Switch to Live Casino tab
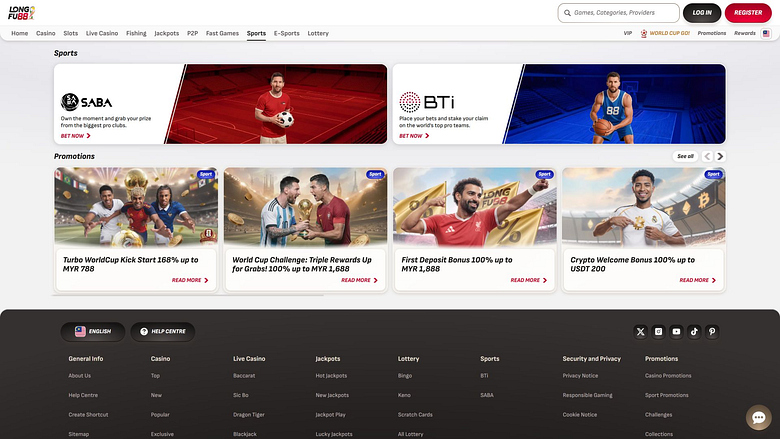Viewport: 780px width, 439px height. tap(102, 33)
